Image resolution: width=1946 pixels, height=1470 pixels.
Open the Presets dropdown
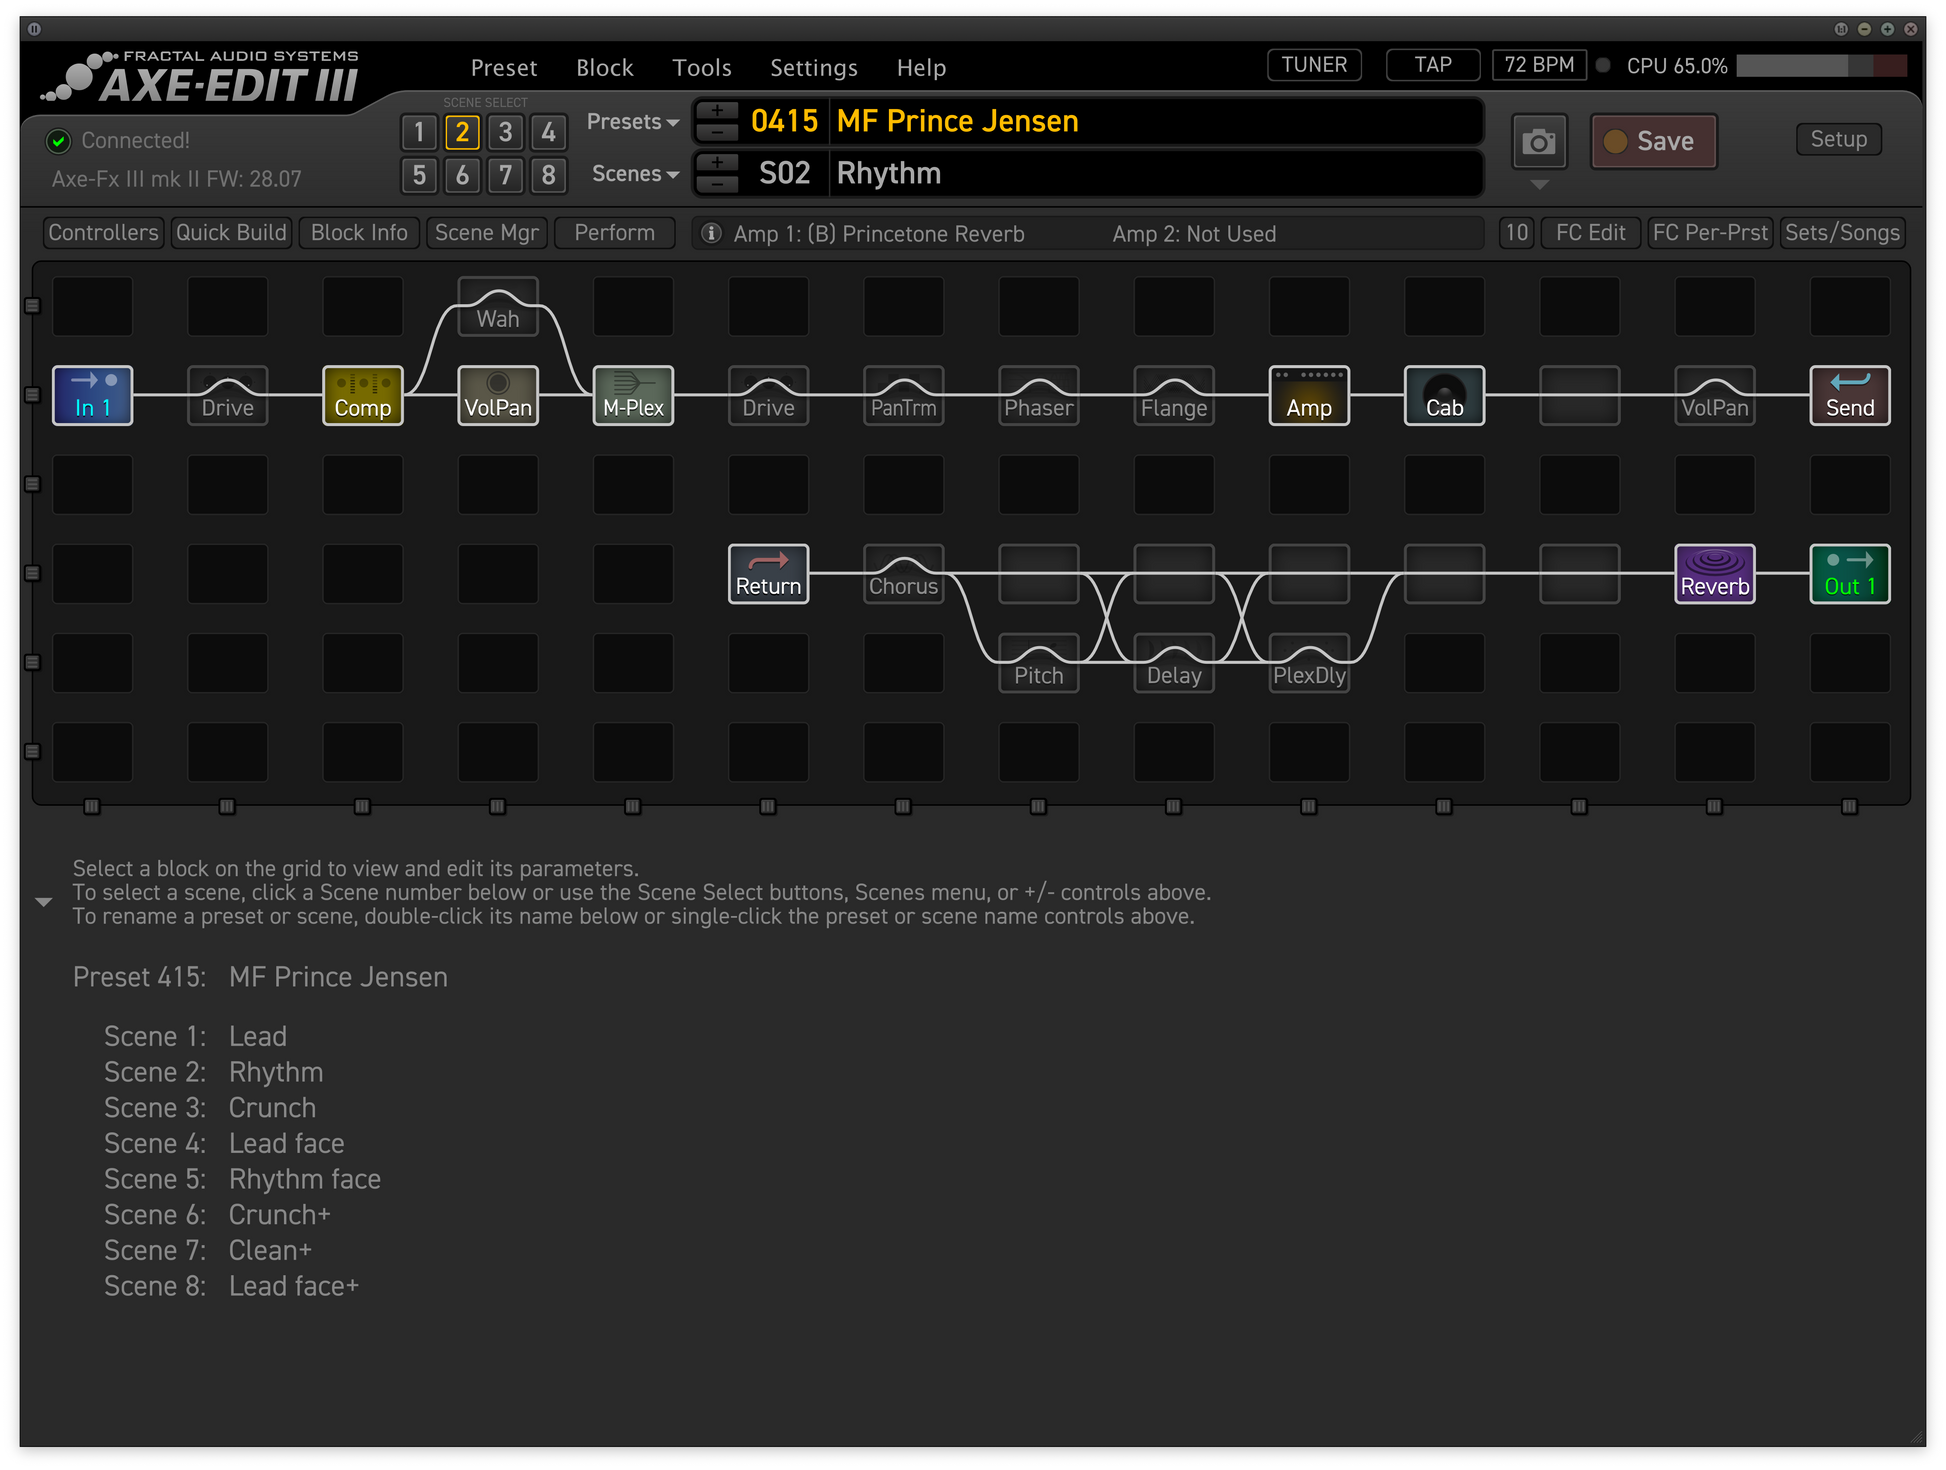click(x=632, y=122)
